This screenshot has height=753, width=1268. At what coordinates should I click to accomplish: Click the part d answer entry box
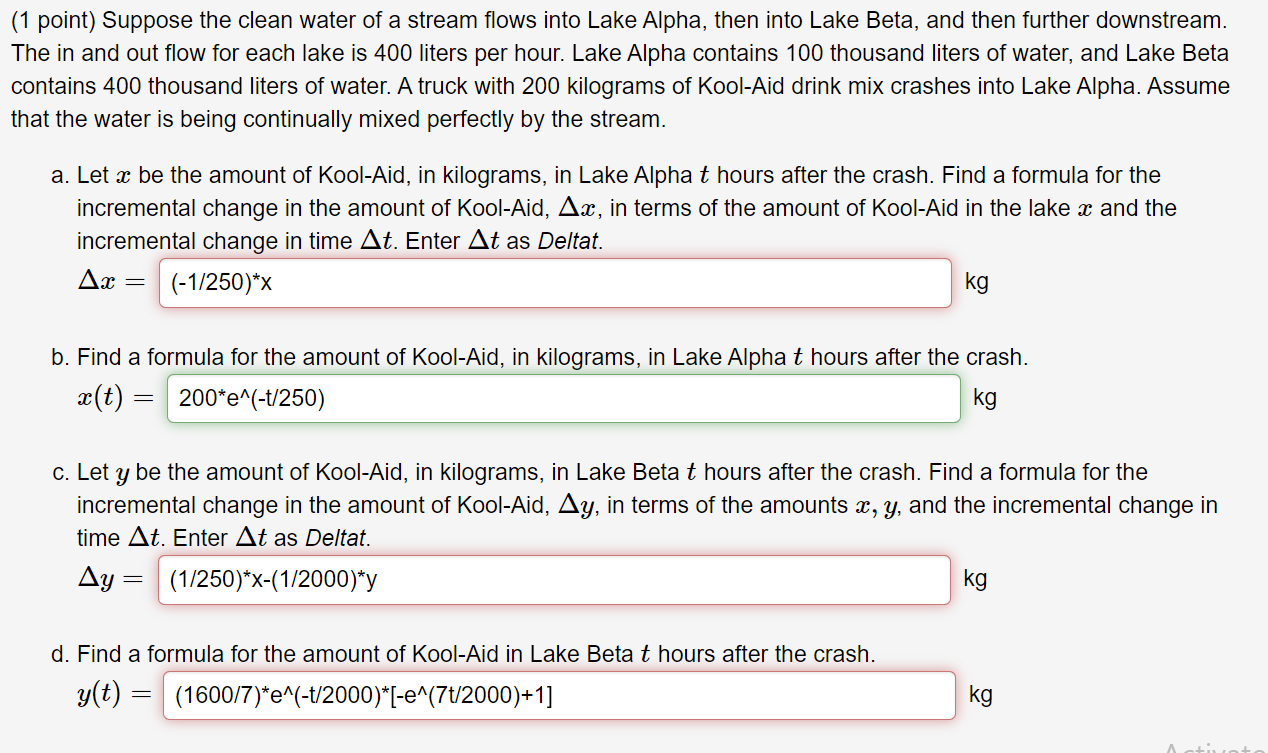click(x=555, y=695)
